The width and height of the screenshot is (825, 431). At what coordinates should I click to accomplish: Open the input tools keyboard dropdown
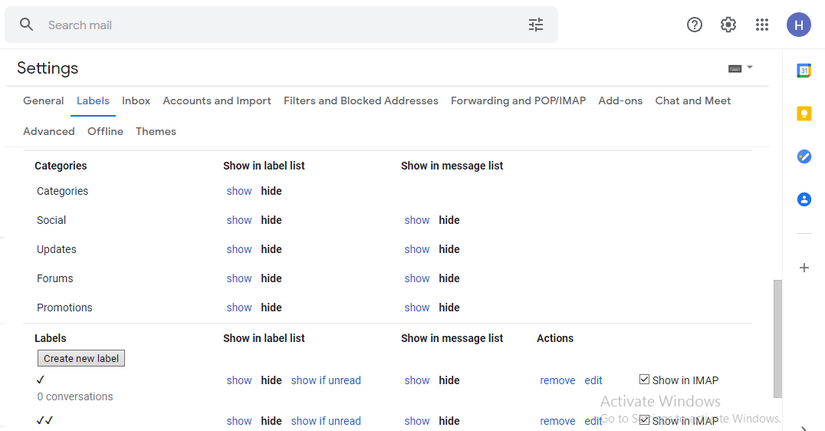point(740,68)
